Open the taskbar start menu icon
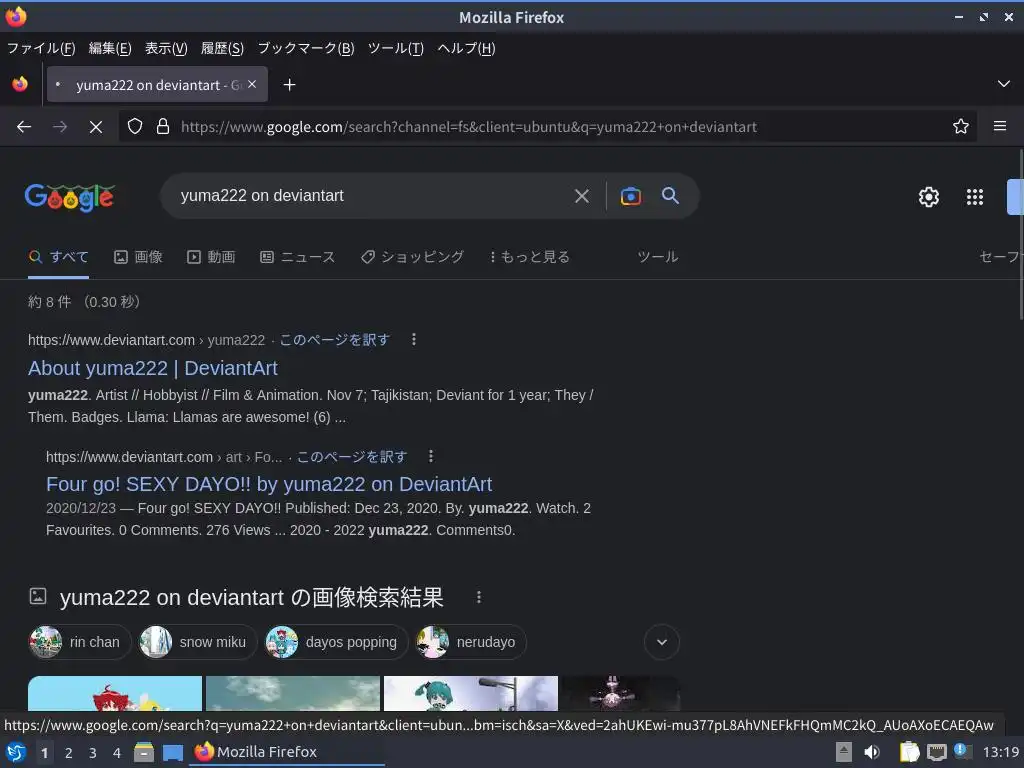This screenshot has width=1024, height=768. point(16,752)
